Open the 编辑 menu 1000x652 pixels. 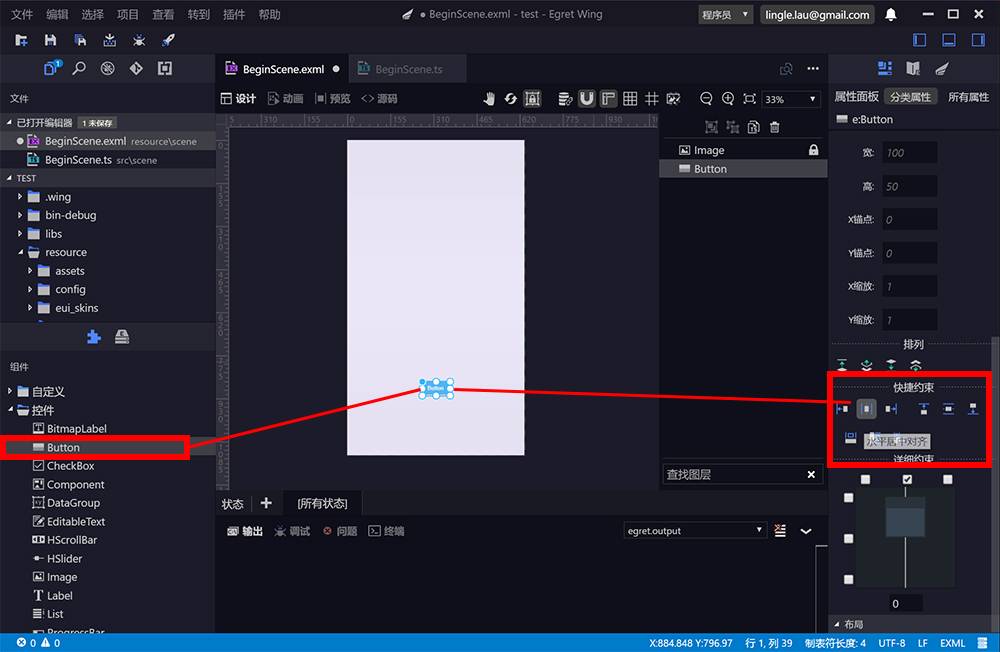coord(57,14)
